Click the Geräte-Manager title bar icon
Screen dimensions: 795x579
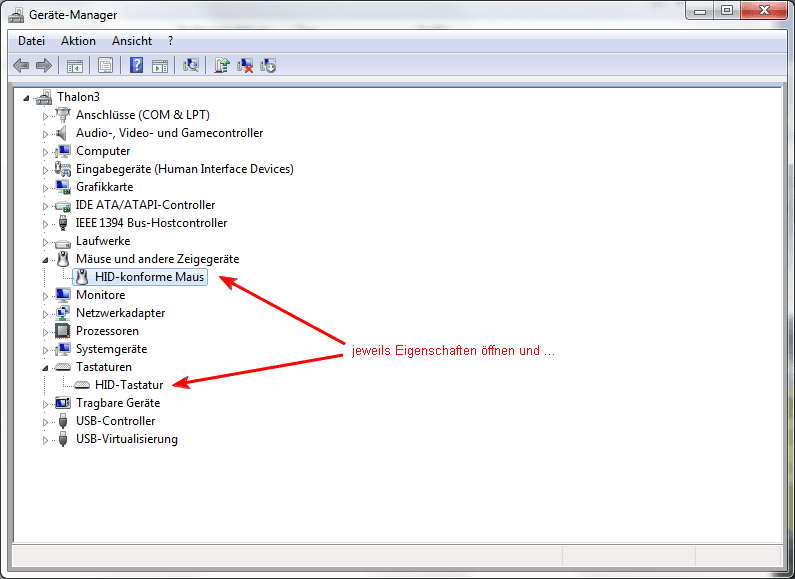click(x=17, y=15)
